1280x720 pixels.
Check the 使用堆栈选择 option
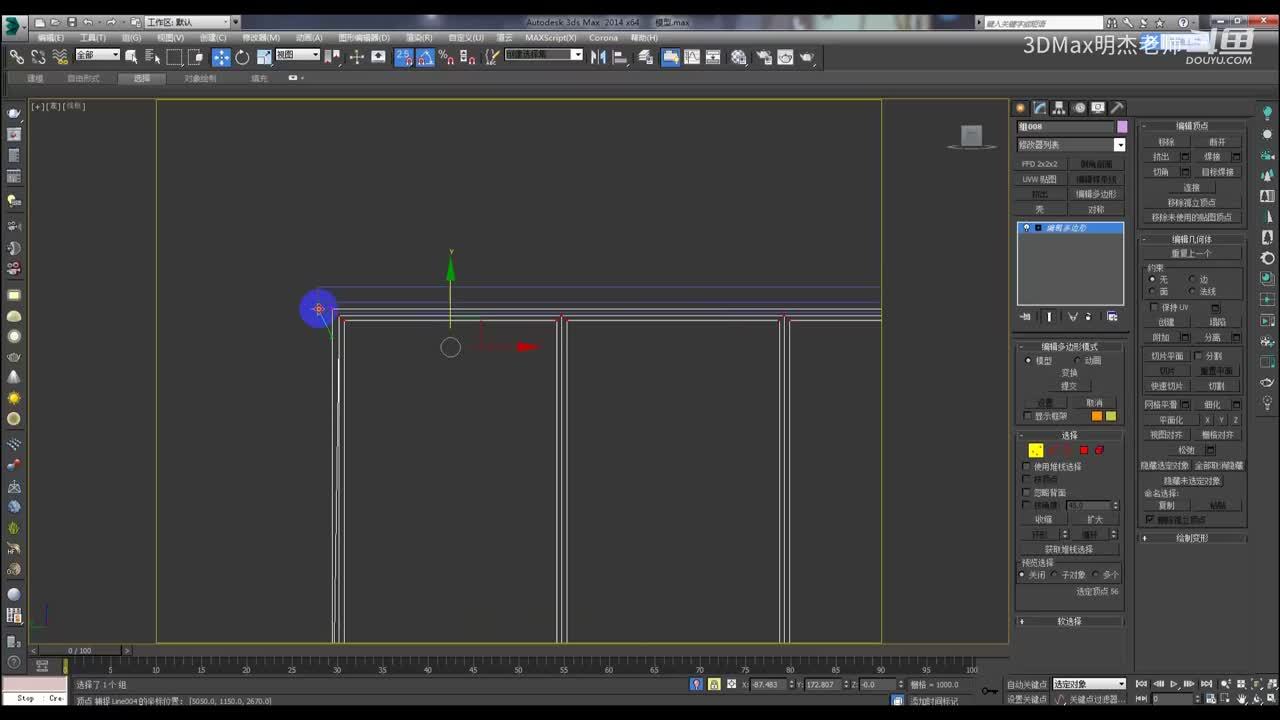click(x=1026, y=467)
